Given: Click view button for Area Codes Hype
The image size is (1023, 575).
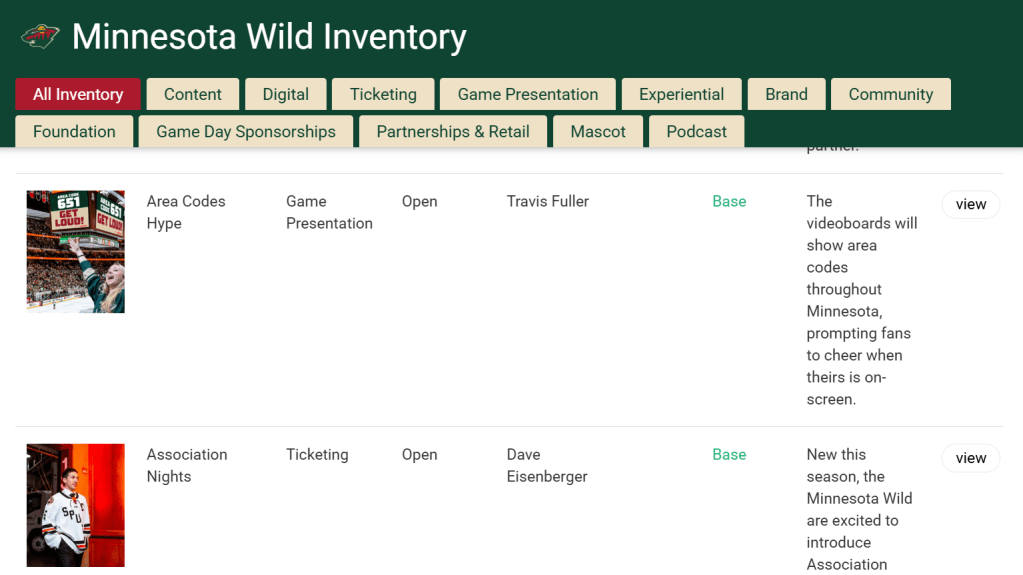Looking at the screenshot, I should click(x=970, y=204).
